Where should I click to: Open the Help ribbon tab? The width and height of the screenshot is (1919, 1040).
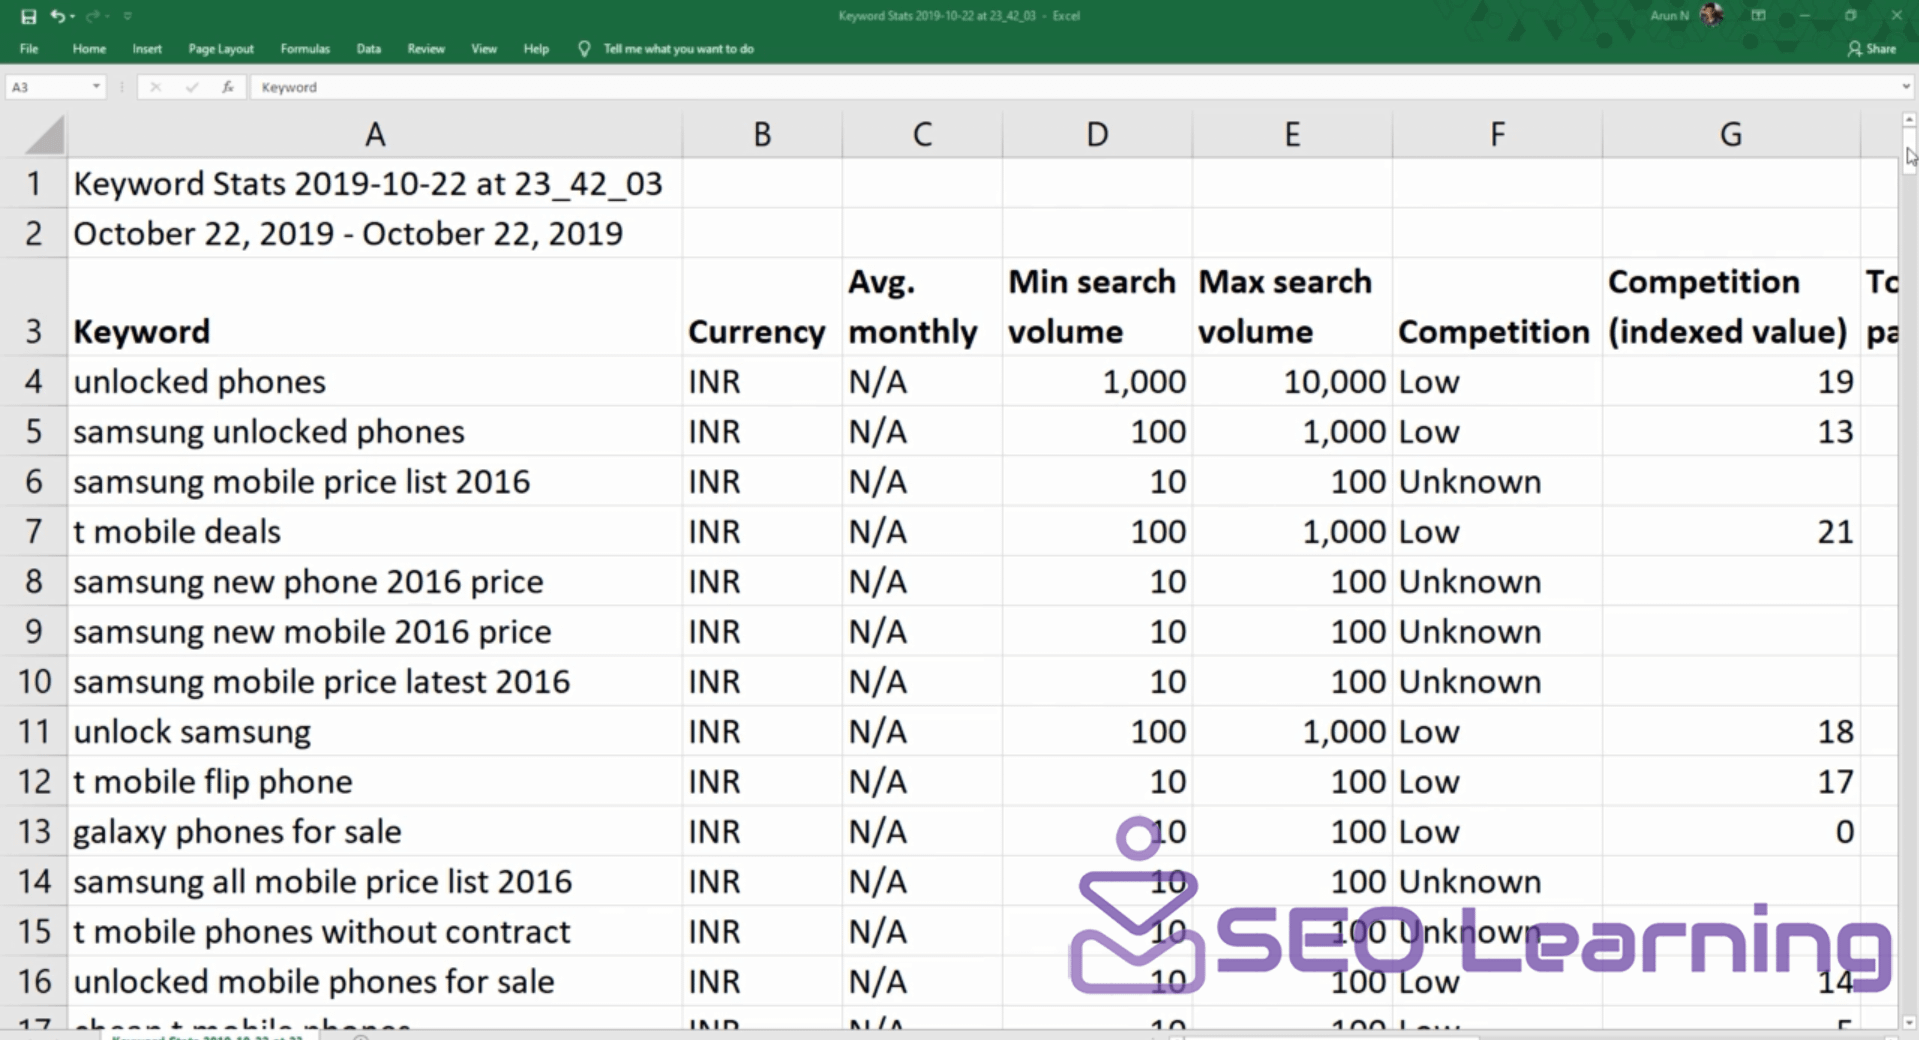pyautogui.click(x=536, y=48)
